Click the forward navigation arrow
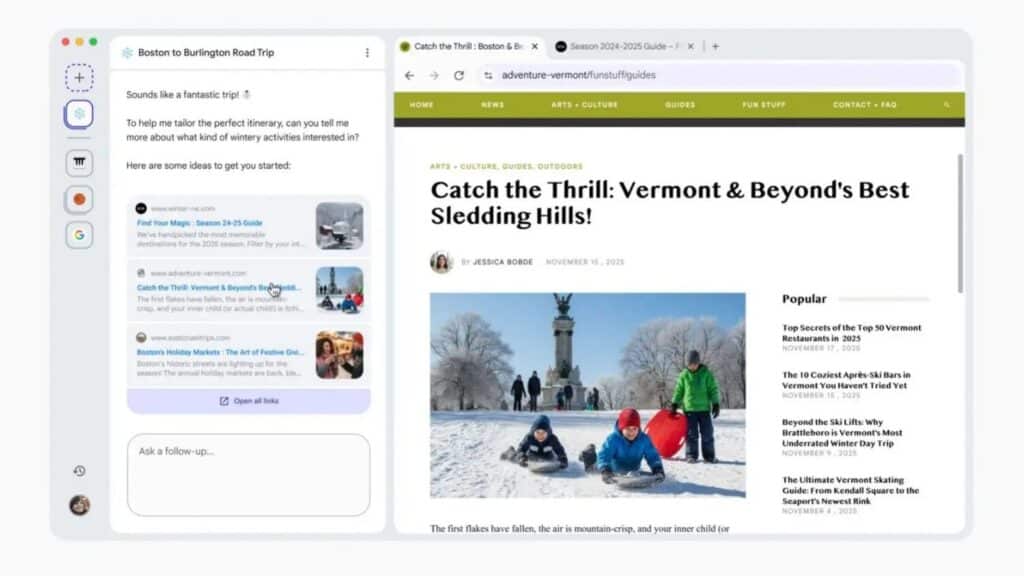The image size is (1024, 576). pyautogui.click(x=434, y=74)
